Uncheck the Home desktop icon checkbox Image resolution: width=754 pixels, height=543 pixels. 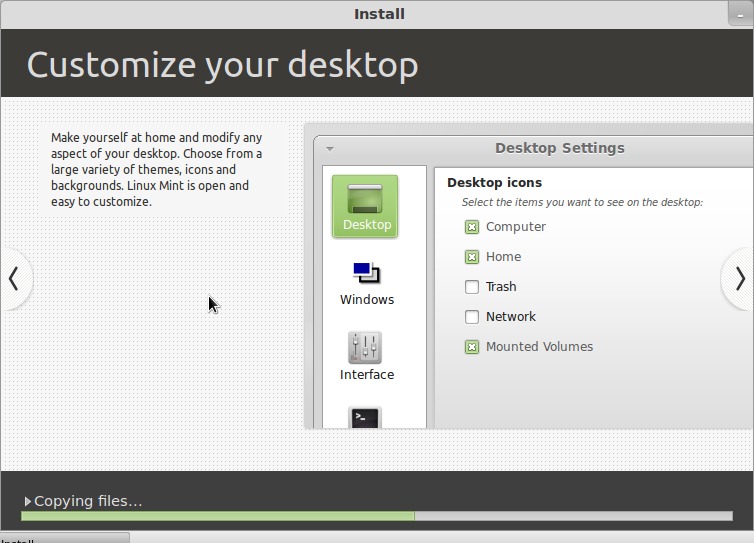tap(472, 257)
